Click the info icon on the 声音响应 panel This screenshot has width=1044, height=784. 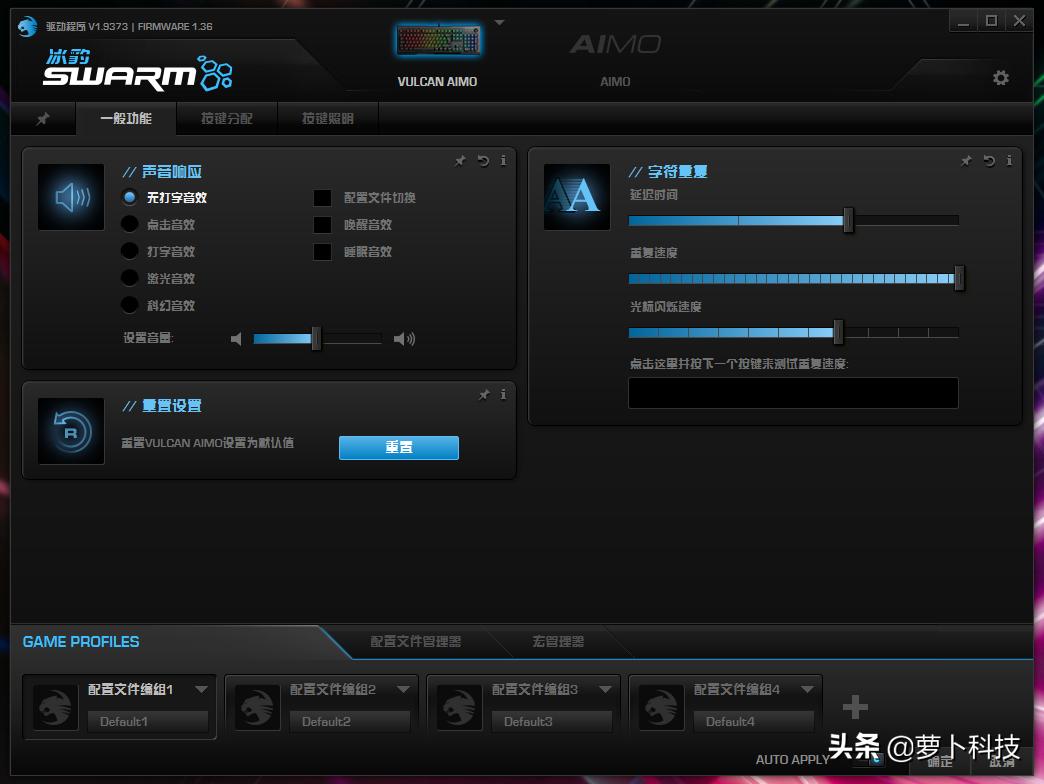pos(503,160)
